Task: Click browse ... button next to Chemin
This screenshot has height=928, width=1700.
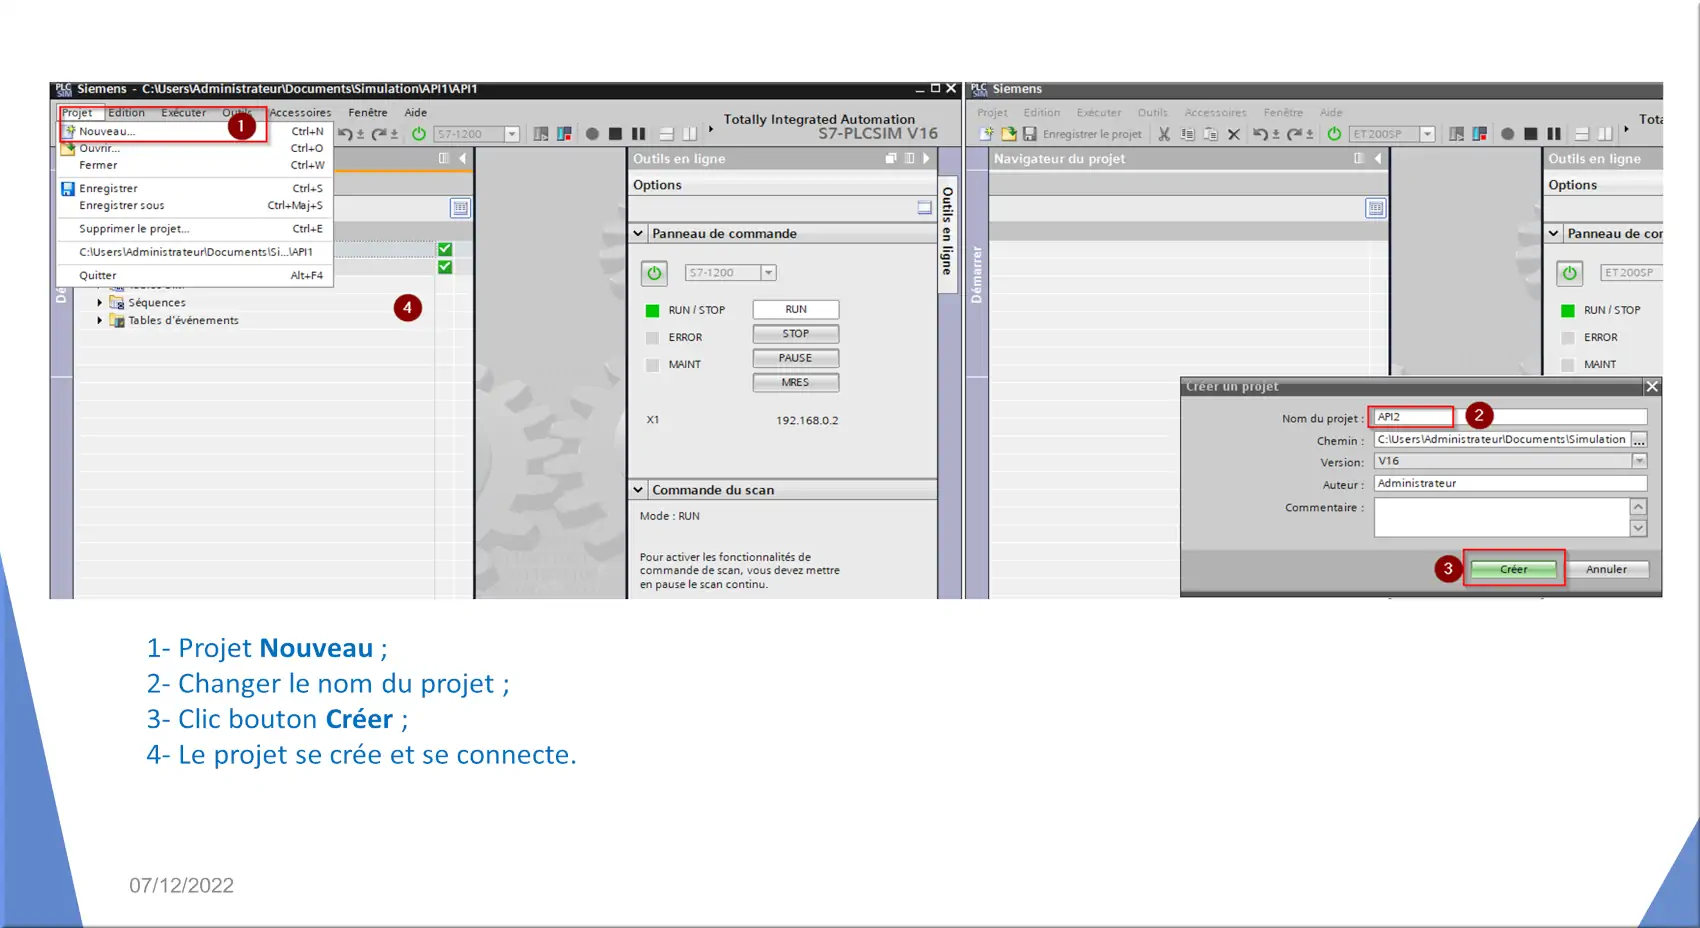Action: pos(1639,440)
